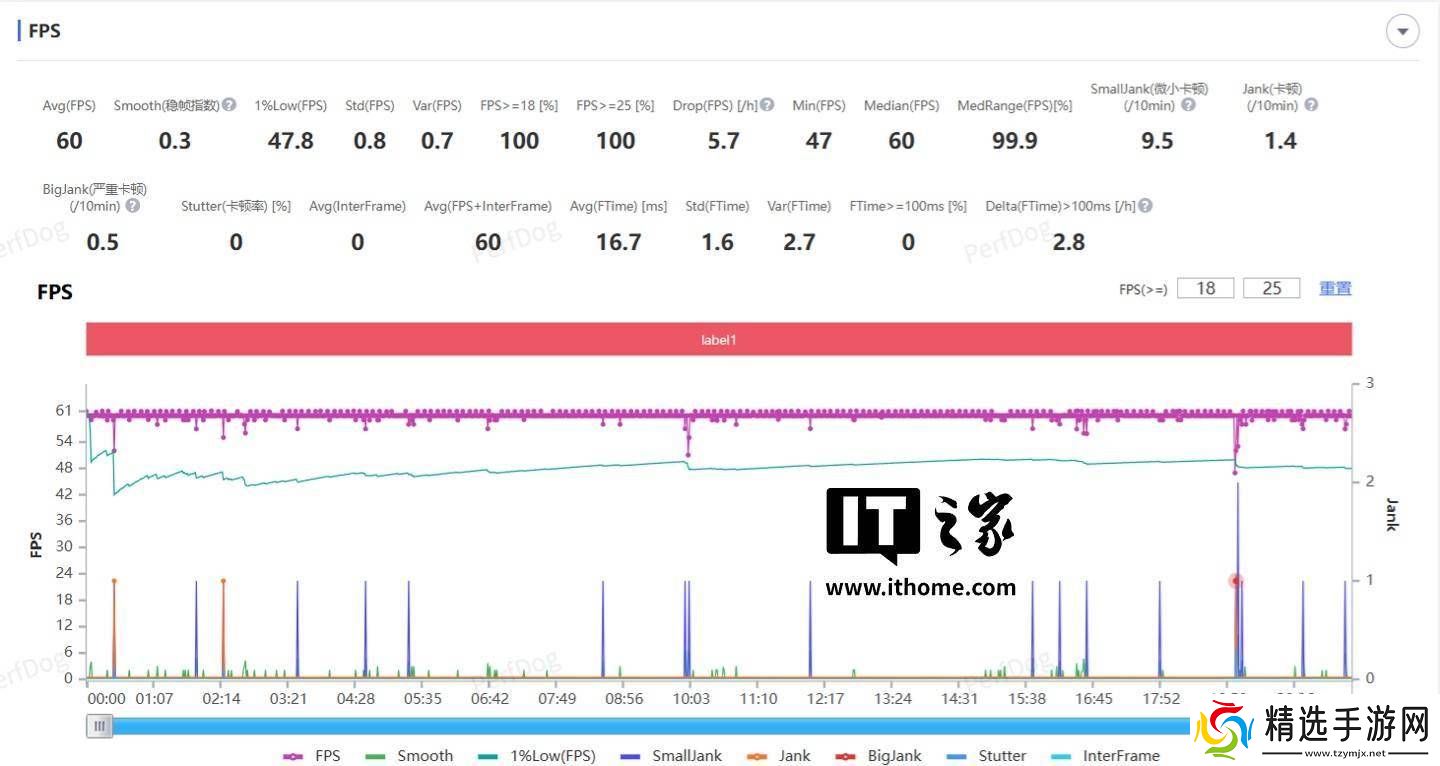Click the FPS threshold field showing 18

pos(1206,288)
